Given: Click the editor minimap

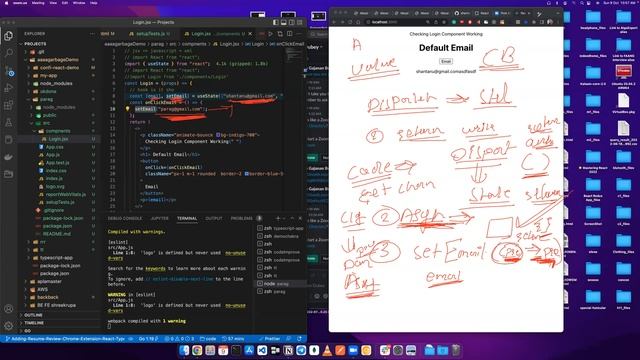Looking at the screenshot, I should [x=294, y=55].
